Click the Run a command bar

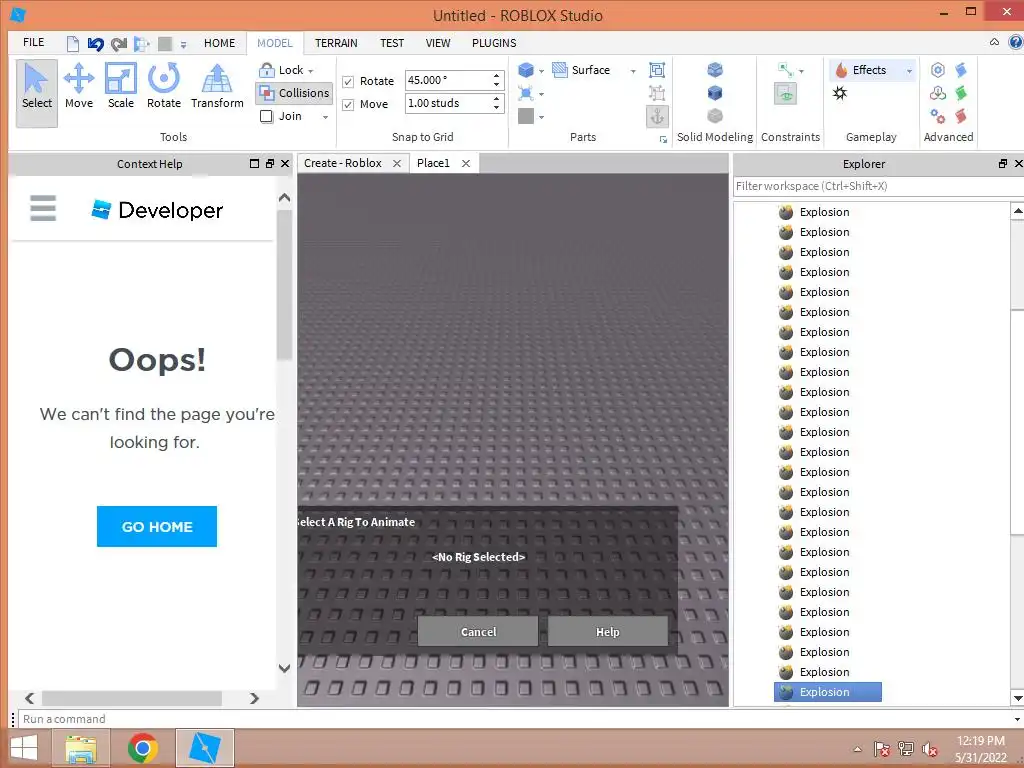(516, 719)
